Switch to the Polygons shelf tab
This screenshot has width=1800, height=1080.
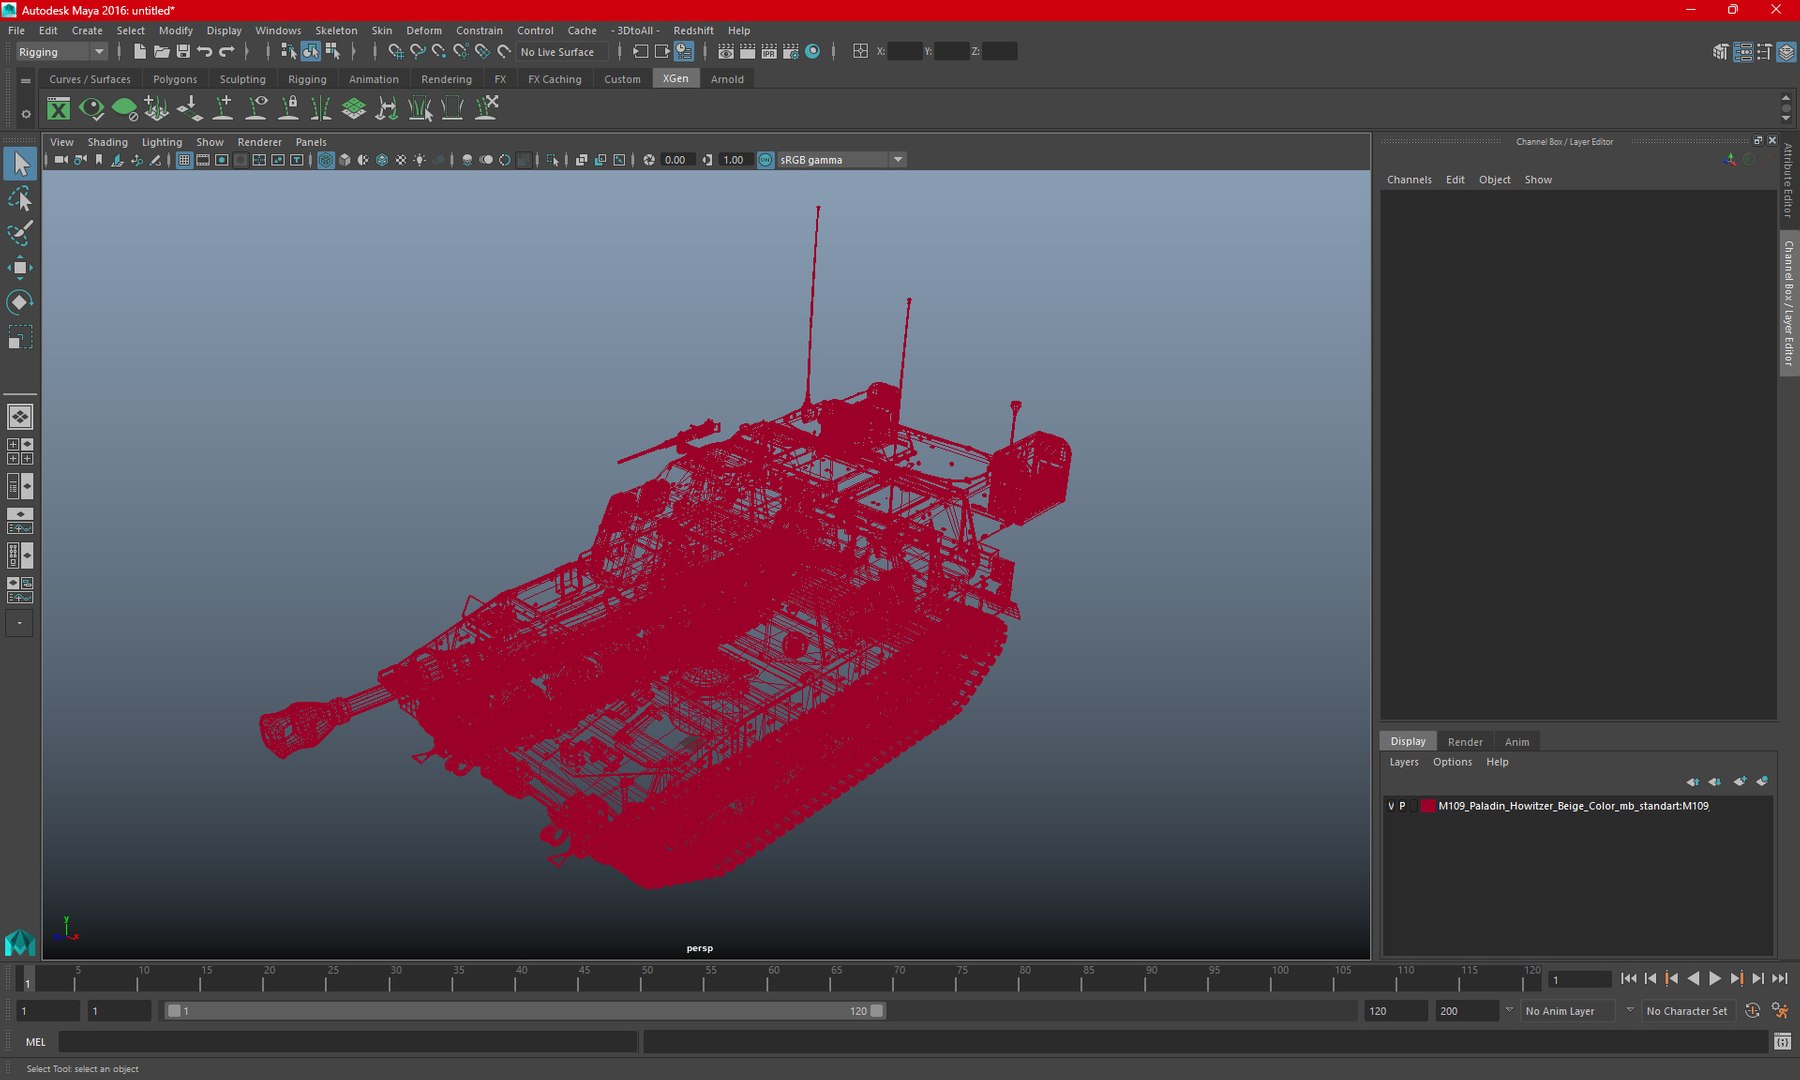[175, 79]
